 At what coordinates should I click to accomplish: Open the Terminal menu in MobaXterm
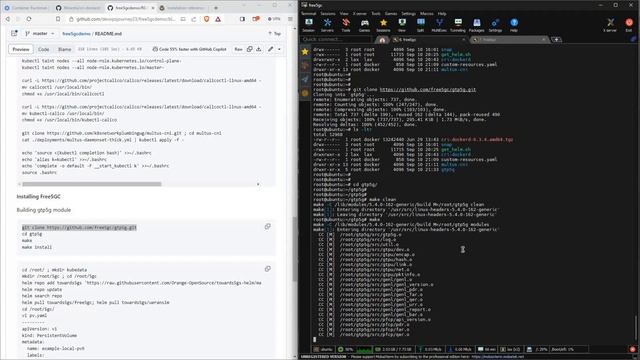(x=309, y=13)
